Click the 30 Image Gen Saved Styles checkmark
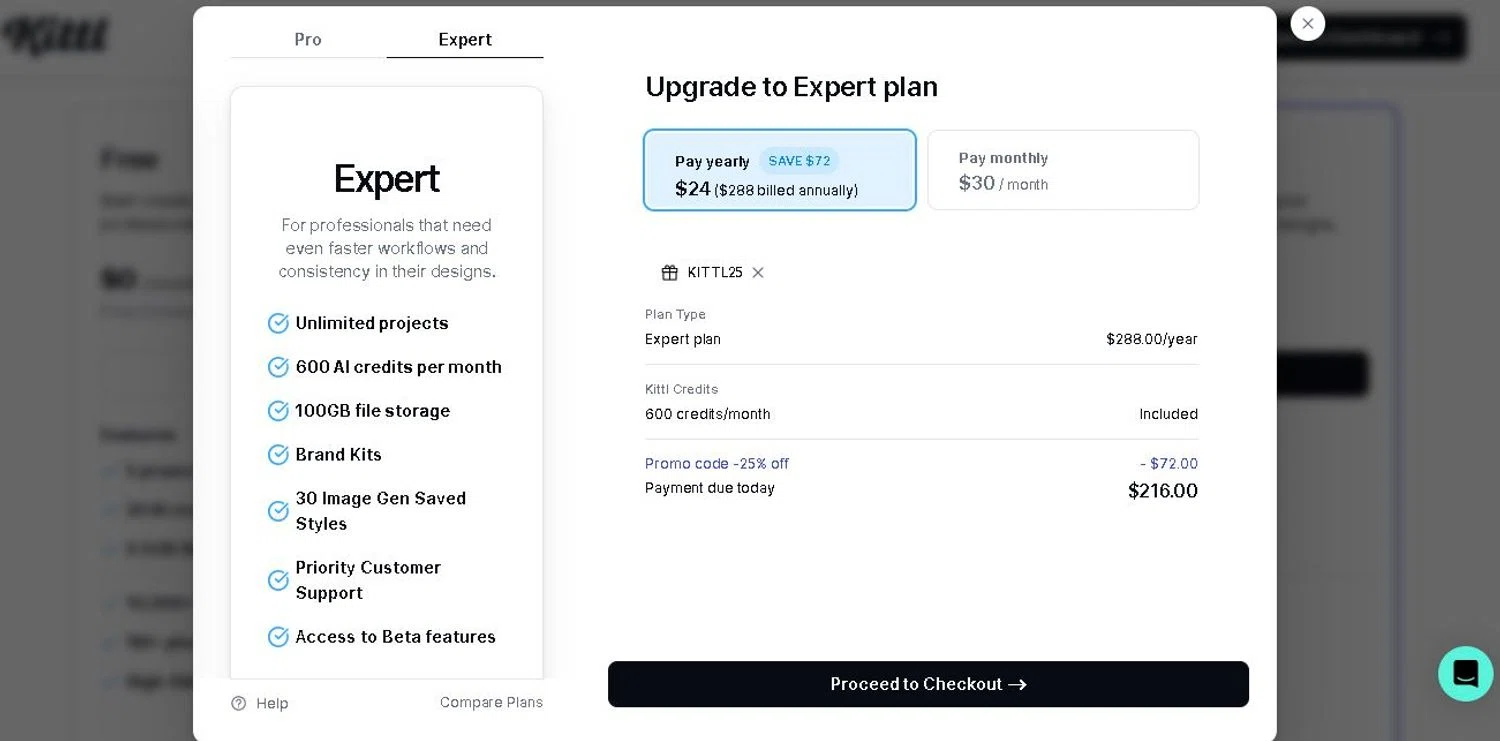 pyautogui.click(x=278, y=511)
